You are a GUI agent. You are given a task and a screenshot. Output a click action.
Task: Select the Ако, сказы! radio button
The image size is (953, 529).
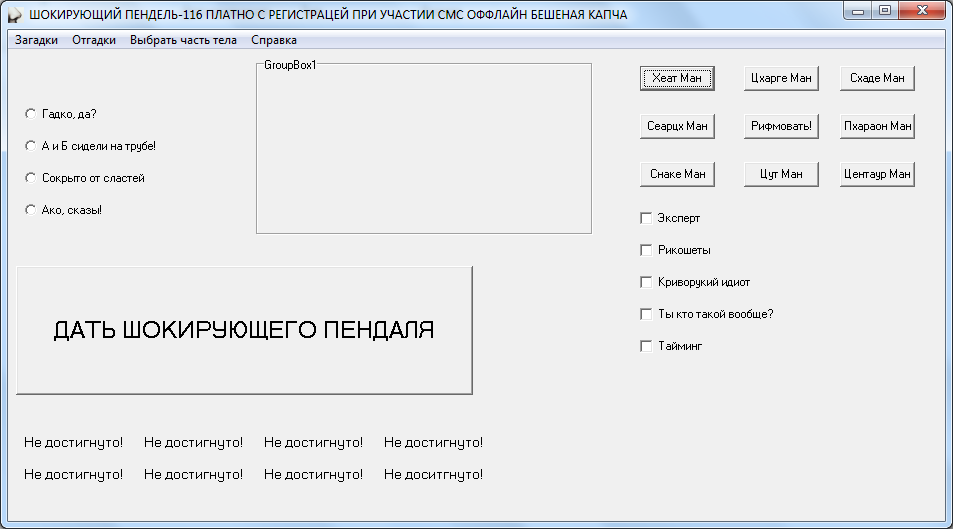tap(30, 210)
